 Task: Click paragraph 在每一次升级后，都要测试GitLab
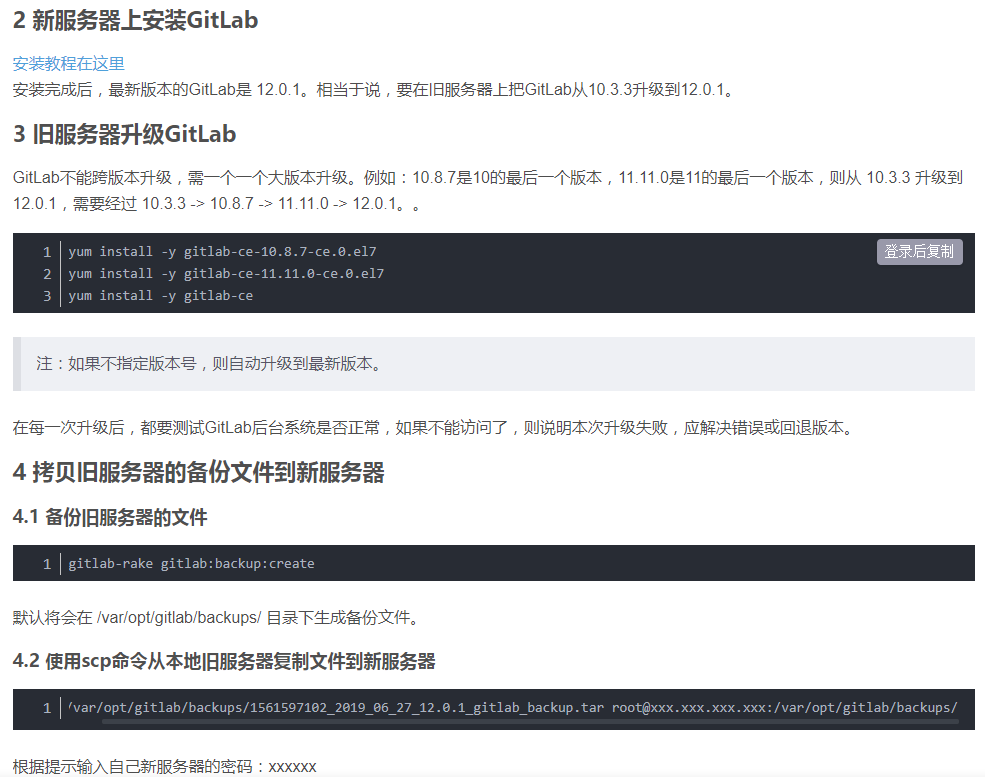pos(433,428)
